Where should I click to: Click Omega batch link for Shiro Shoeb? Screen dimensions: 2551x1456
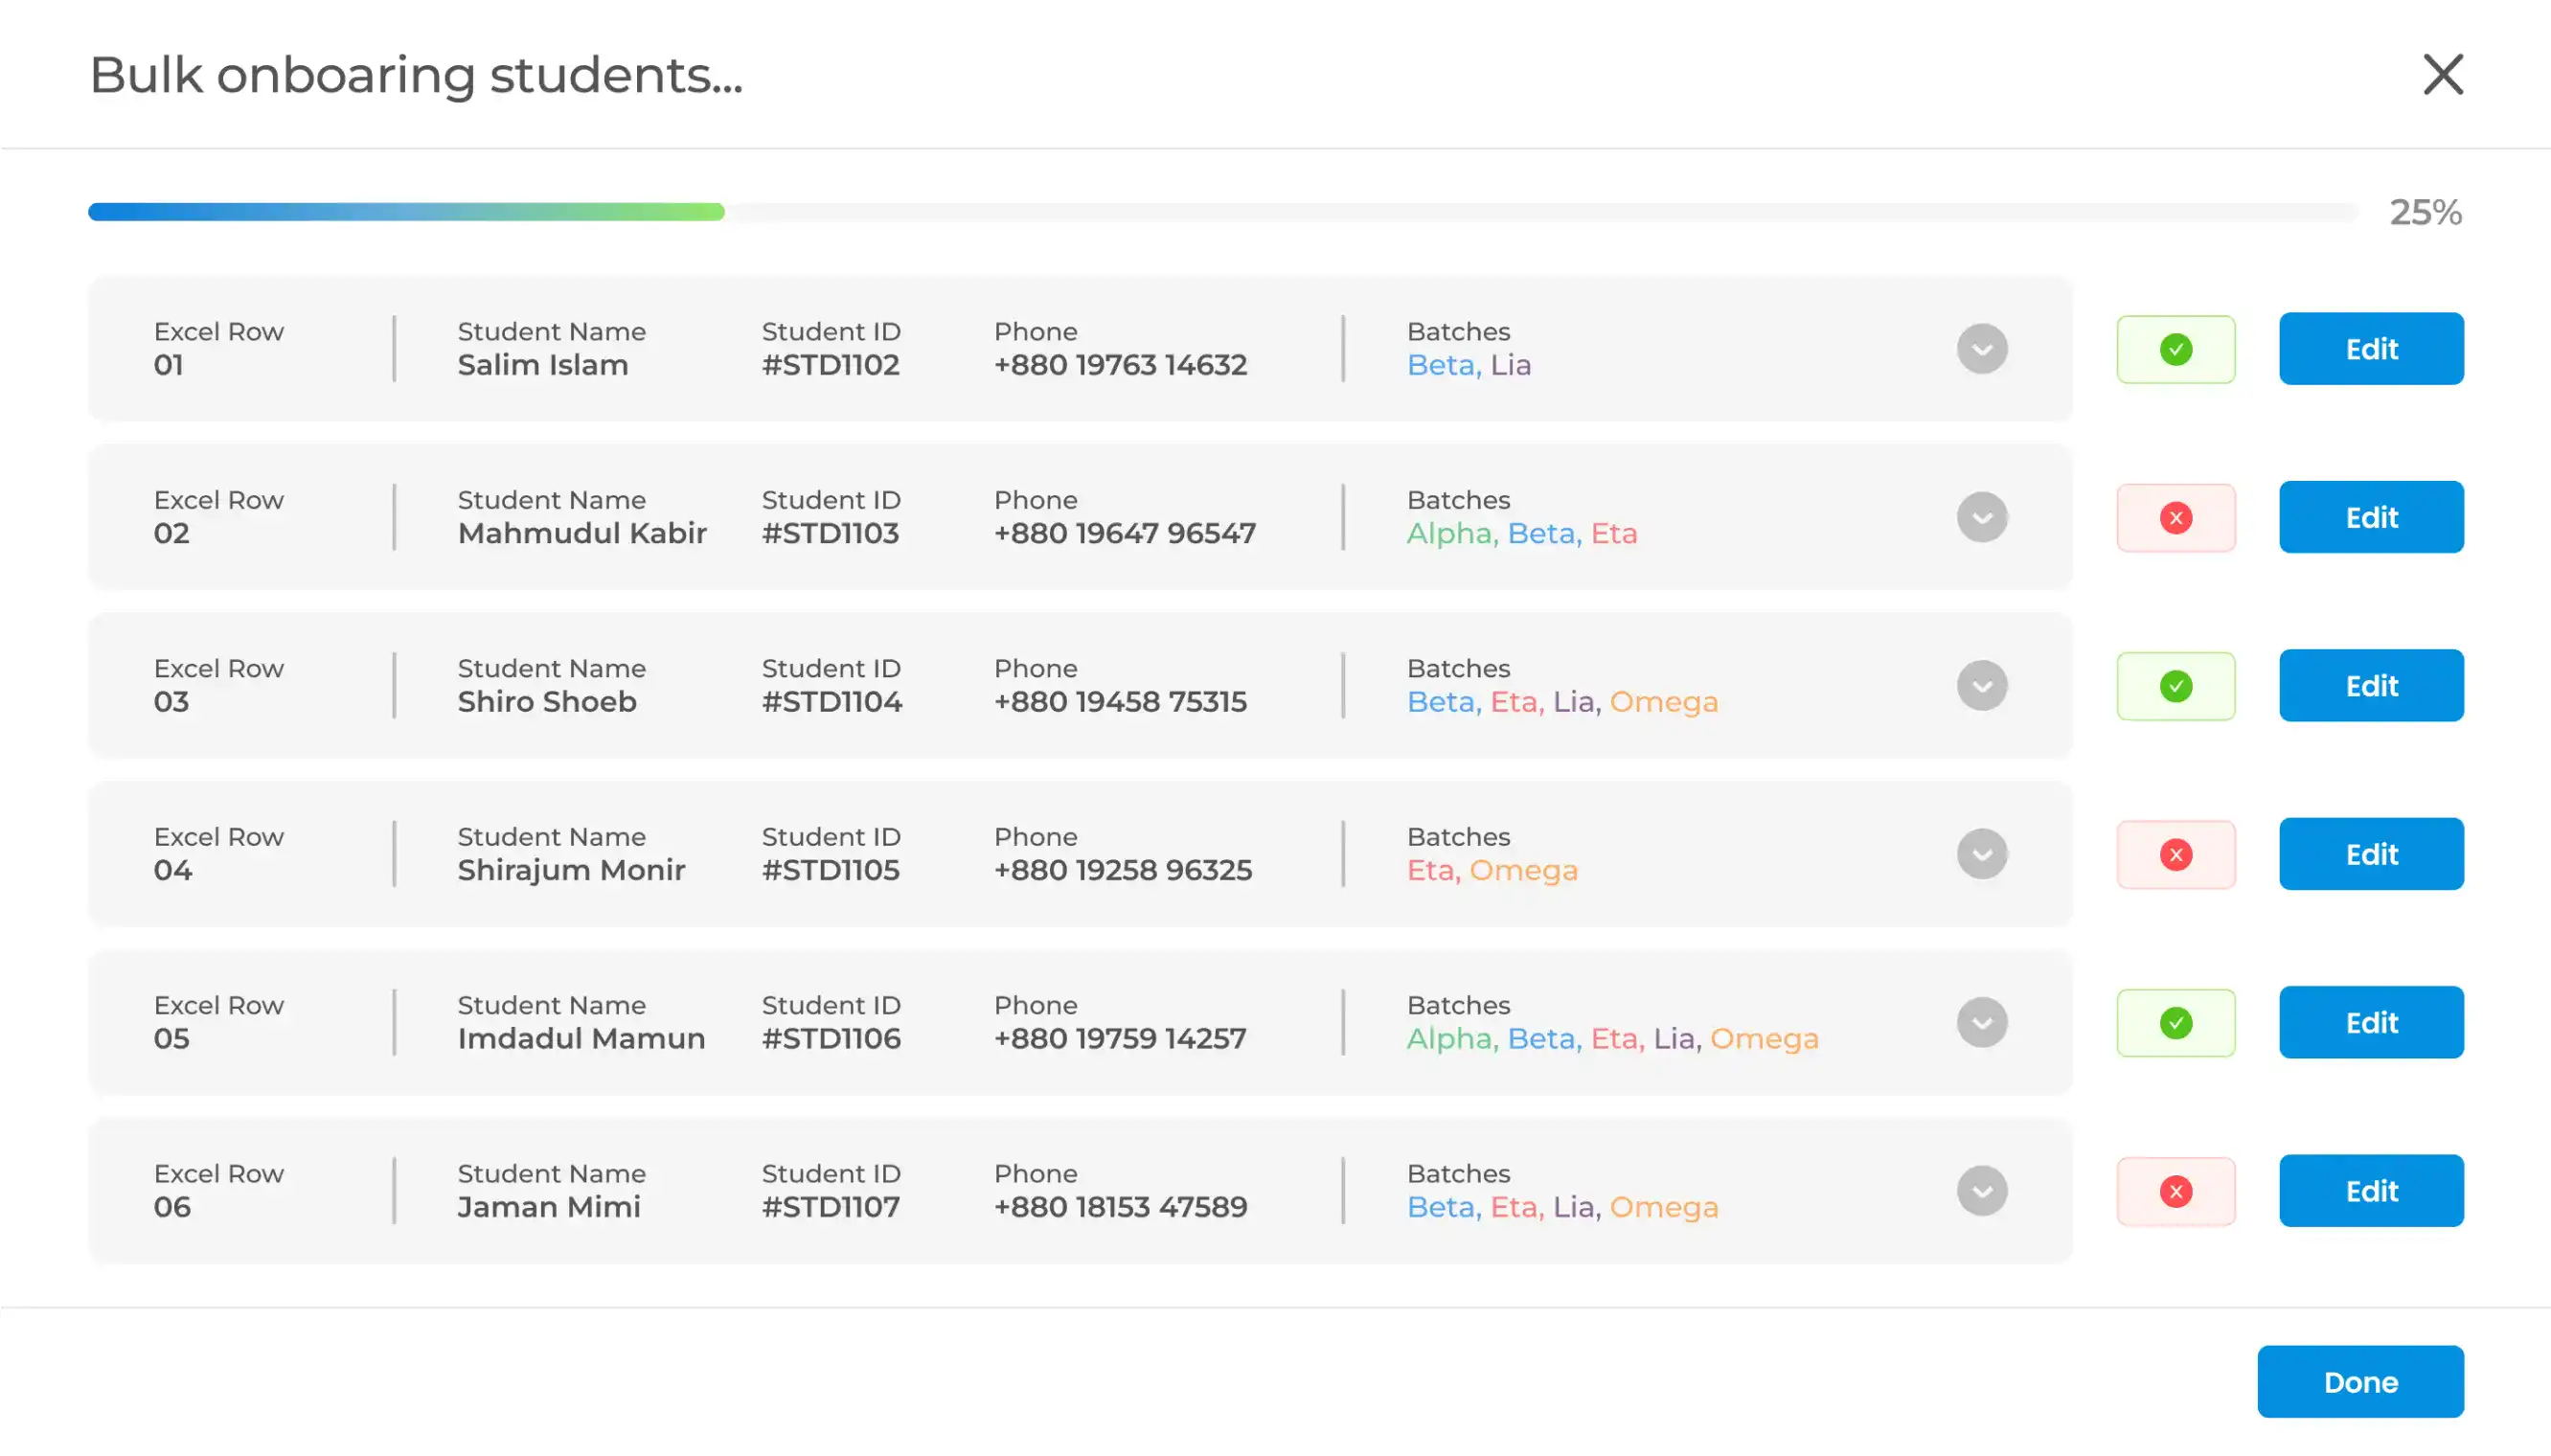coord(1663,702)
